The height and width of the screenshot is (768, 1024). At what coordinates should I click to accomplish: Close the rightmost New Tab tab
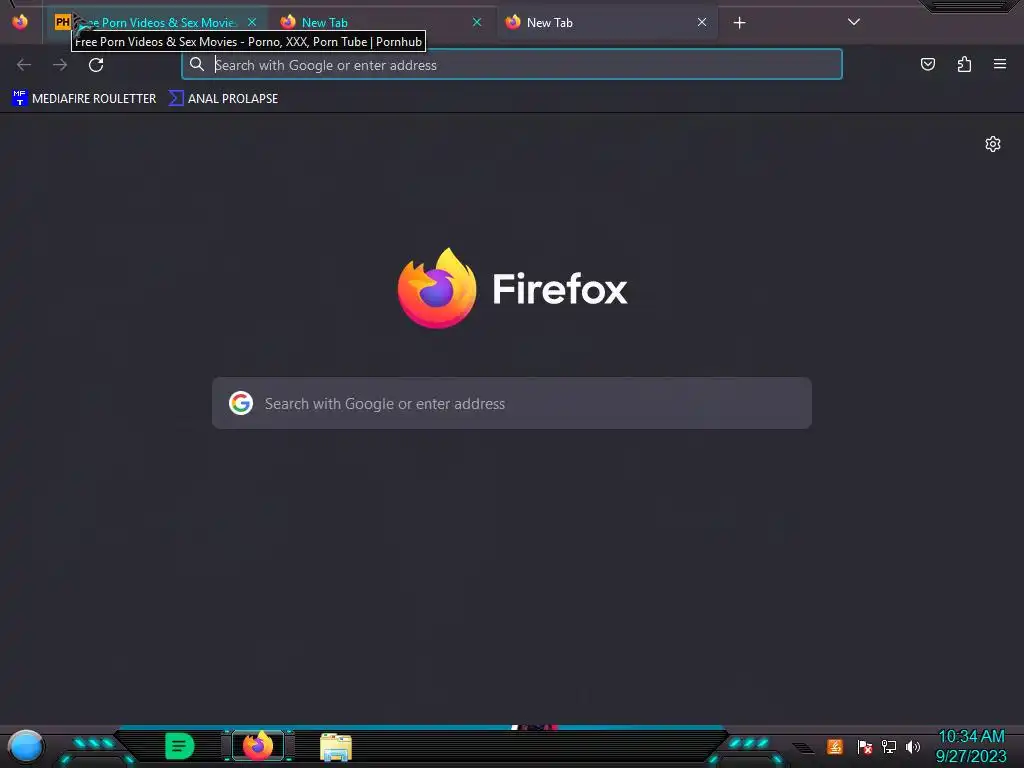pos(702,22)
